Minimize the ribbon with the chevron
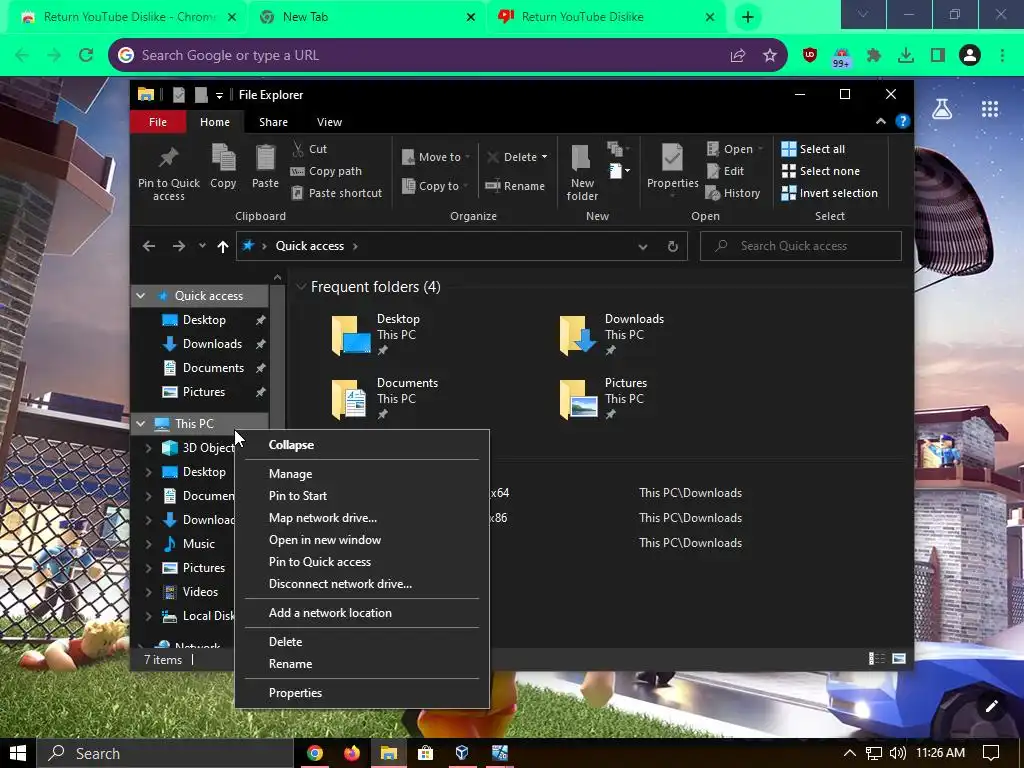 880,121
